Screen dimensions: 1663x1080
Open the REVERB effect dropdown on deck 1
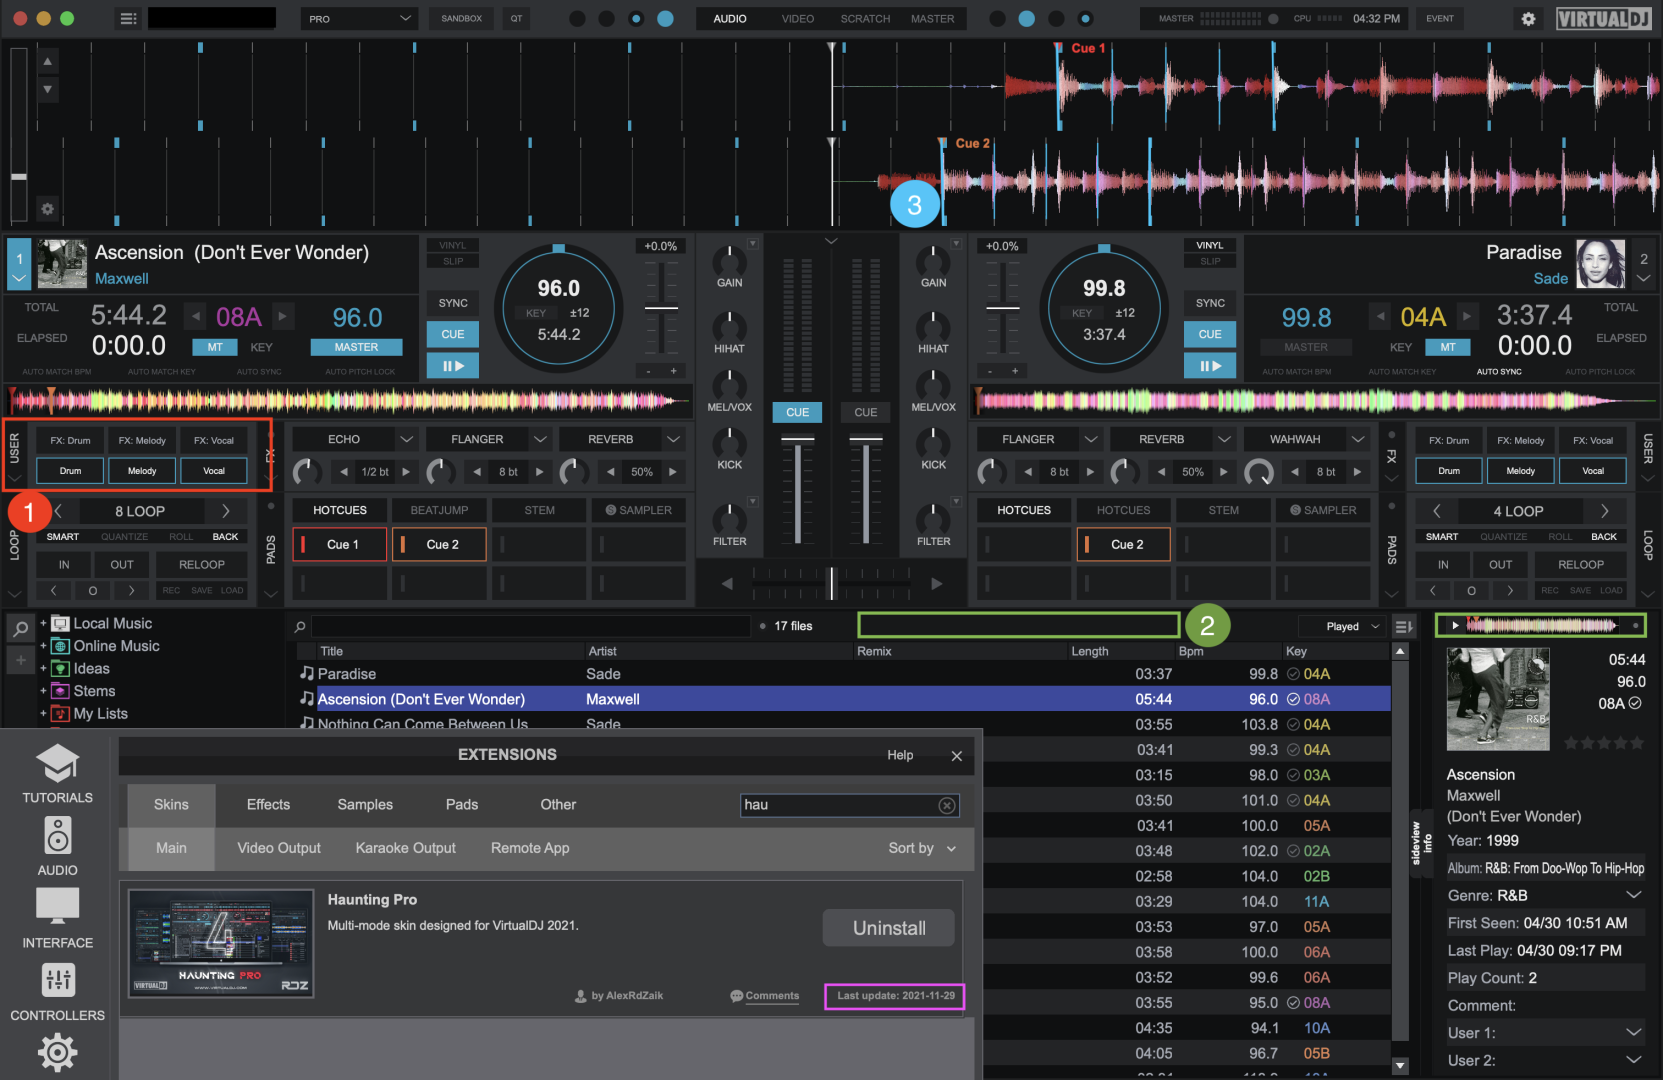(x=674, y=439)
